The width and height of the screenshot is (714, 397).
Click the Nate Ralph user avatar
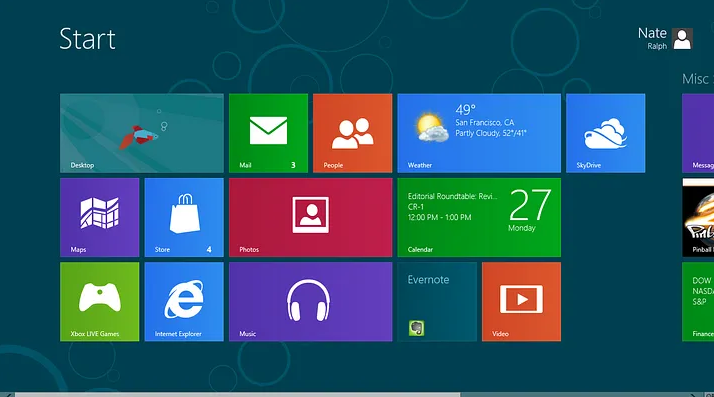tap(682, 39)
